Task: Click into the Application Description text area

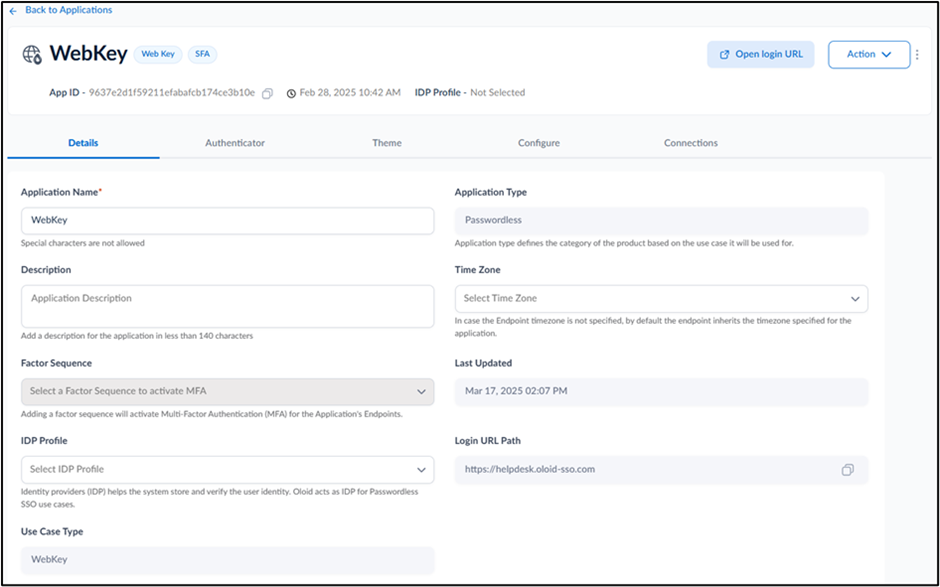Action: (x=228, y=306)
